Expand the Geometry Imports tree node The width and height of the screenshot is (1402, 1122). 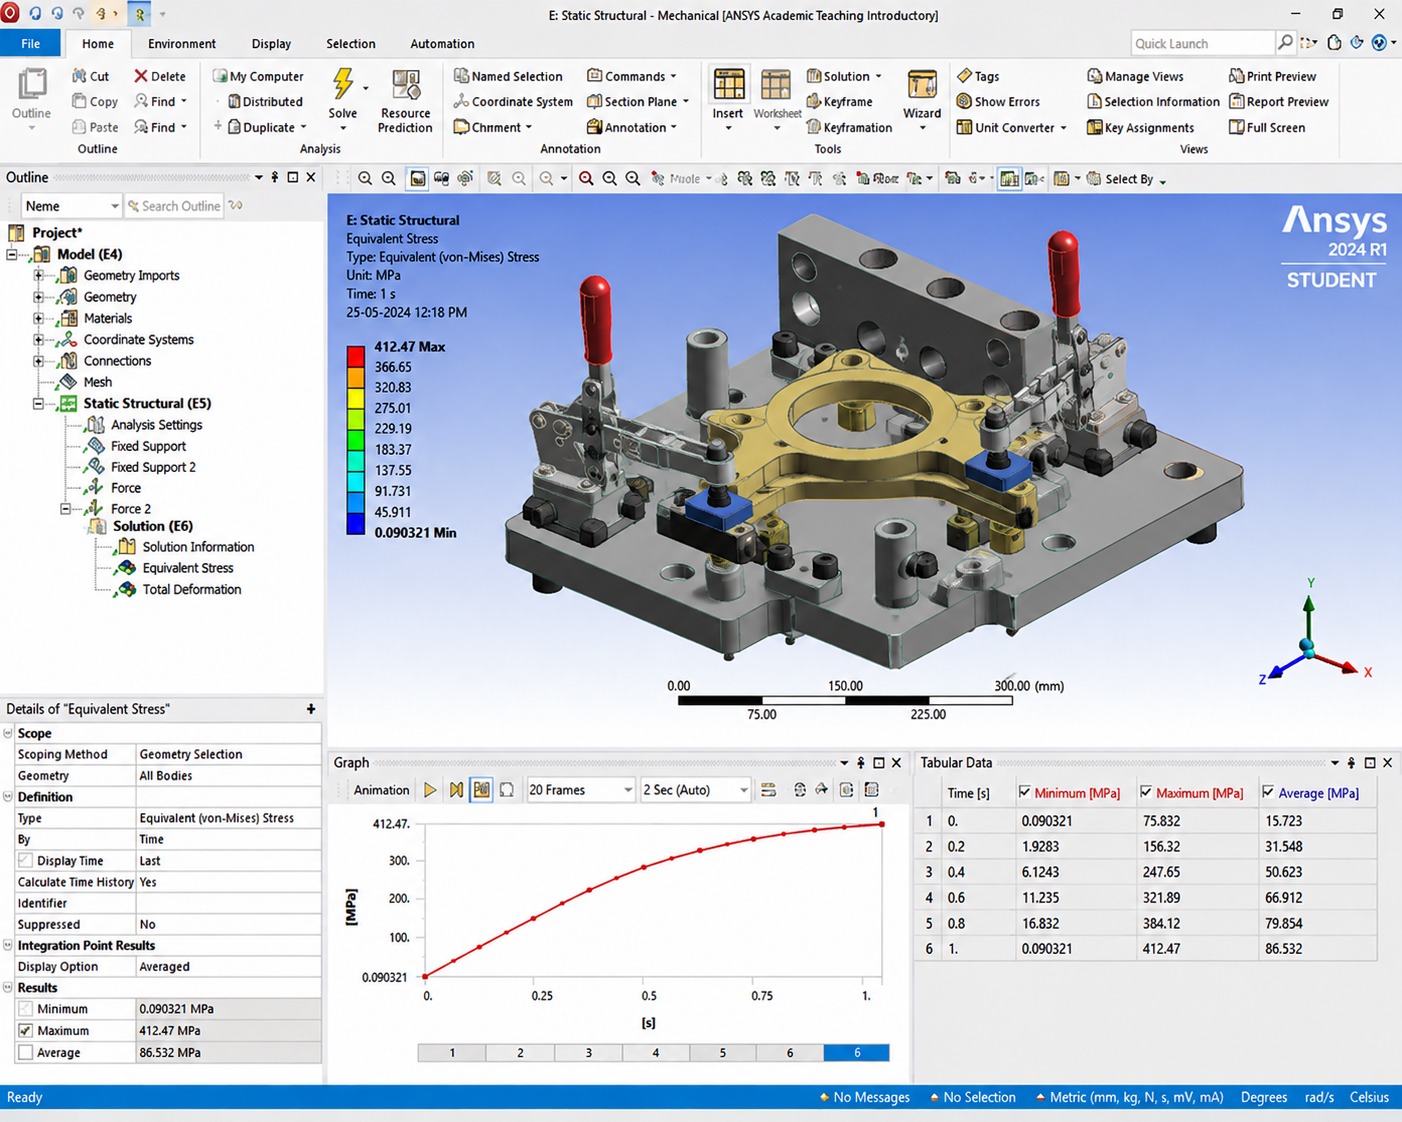point(38,275)
